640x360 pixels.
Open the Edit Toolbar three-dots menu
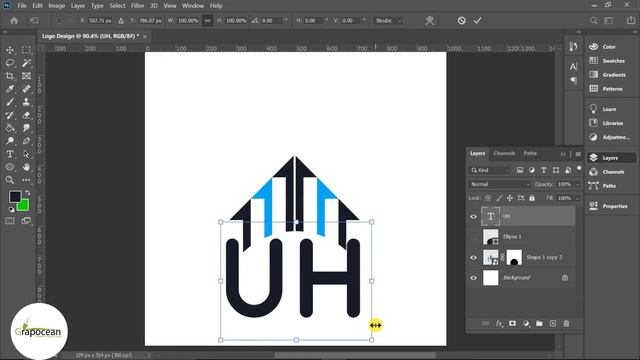[26, 180]
